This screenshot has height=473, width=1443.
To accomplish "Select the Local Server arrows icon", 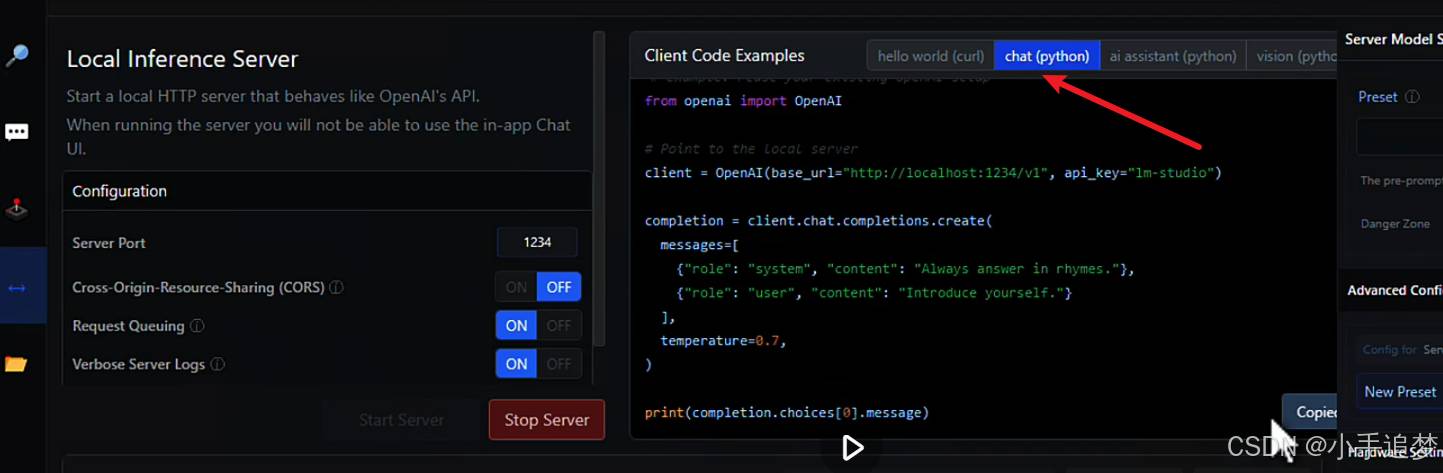I will [x=17, y=288].
